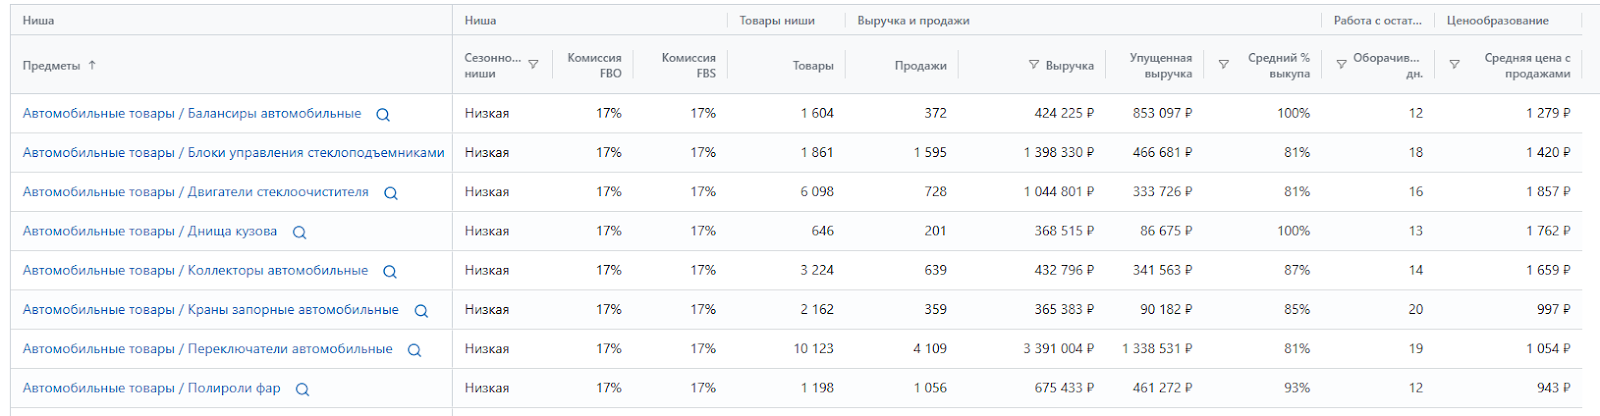1600x416 pixels.
Task: Click magnifier beside Коллекторы автомобильные
Action: click(390, 272)
